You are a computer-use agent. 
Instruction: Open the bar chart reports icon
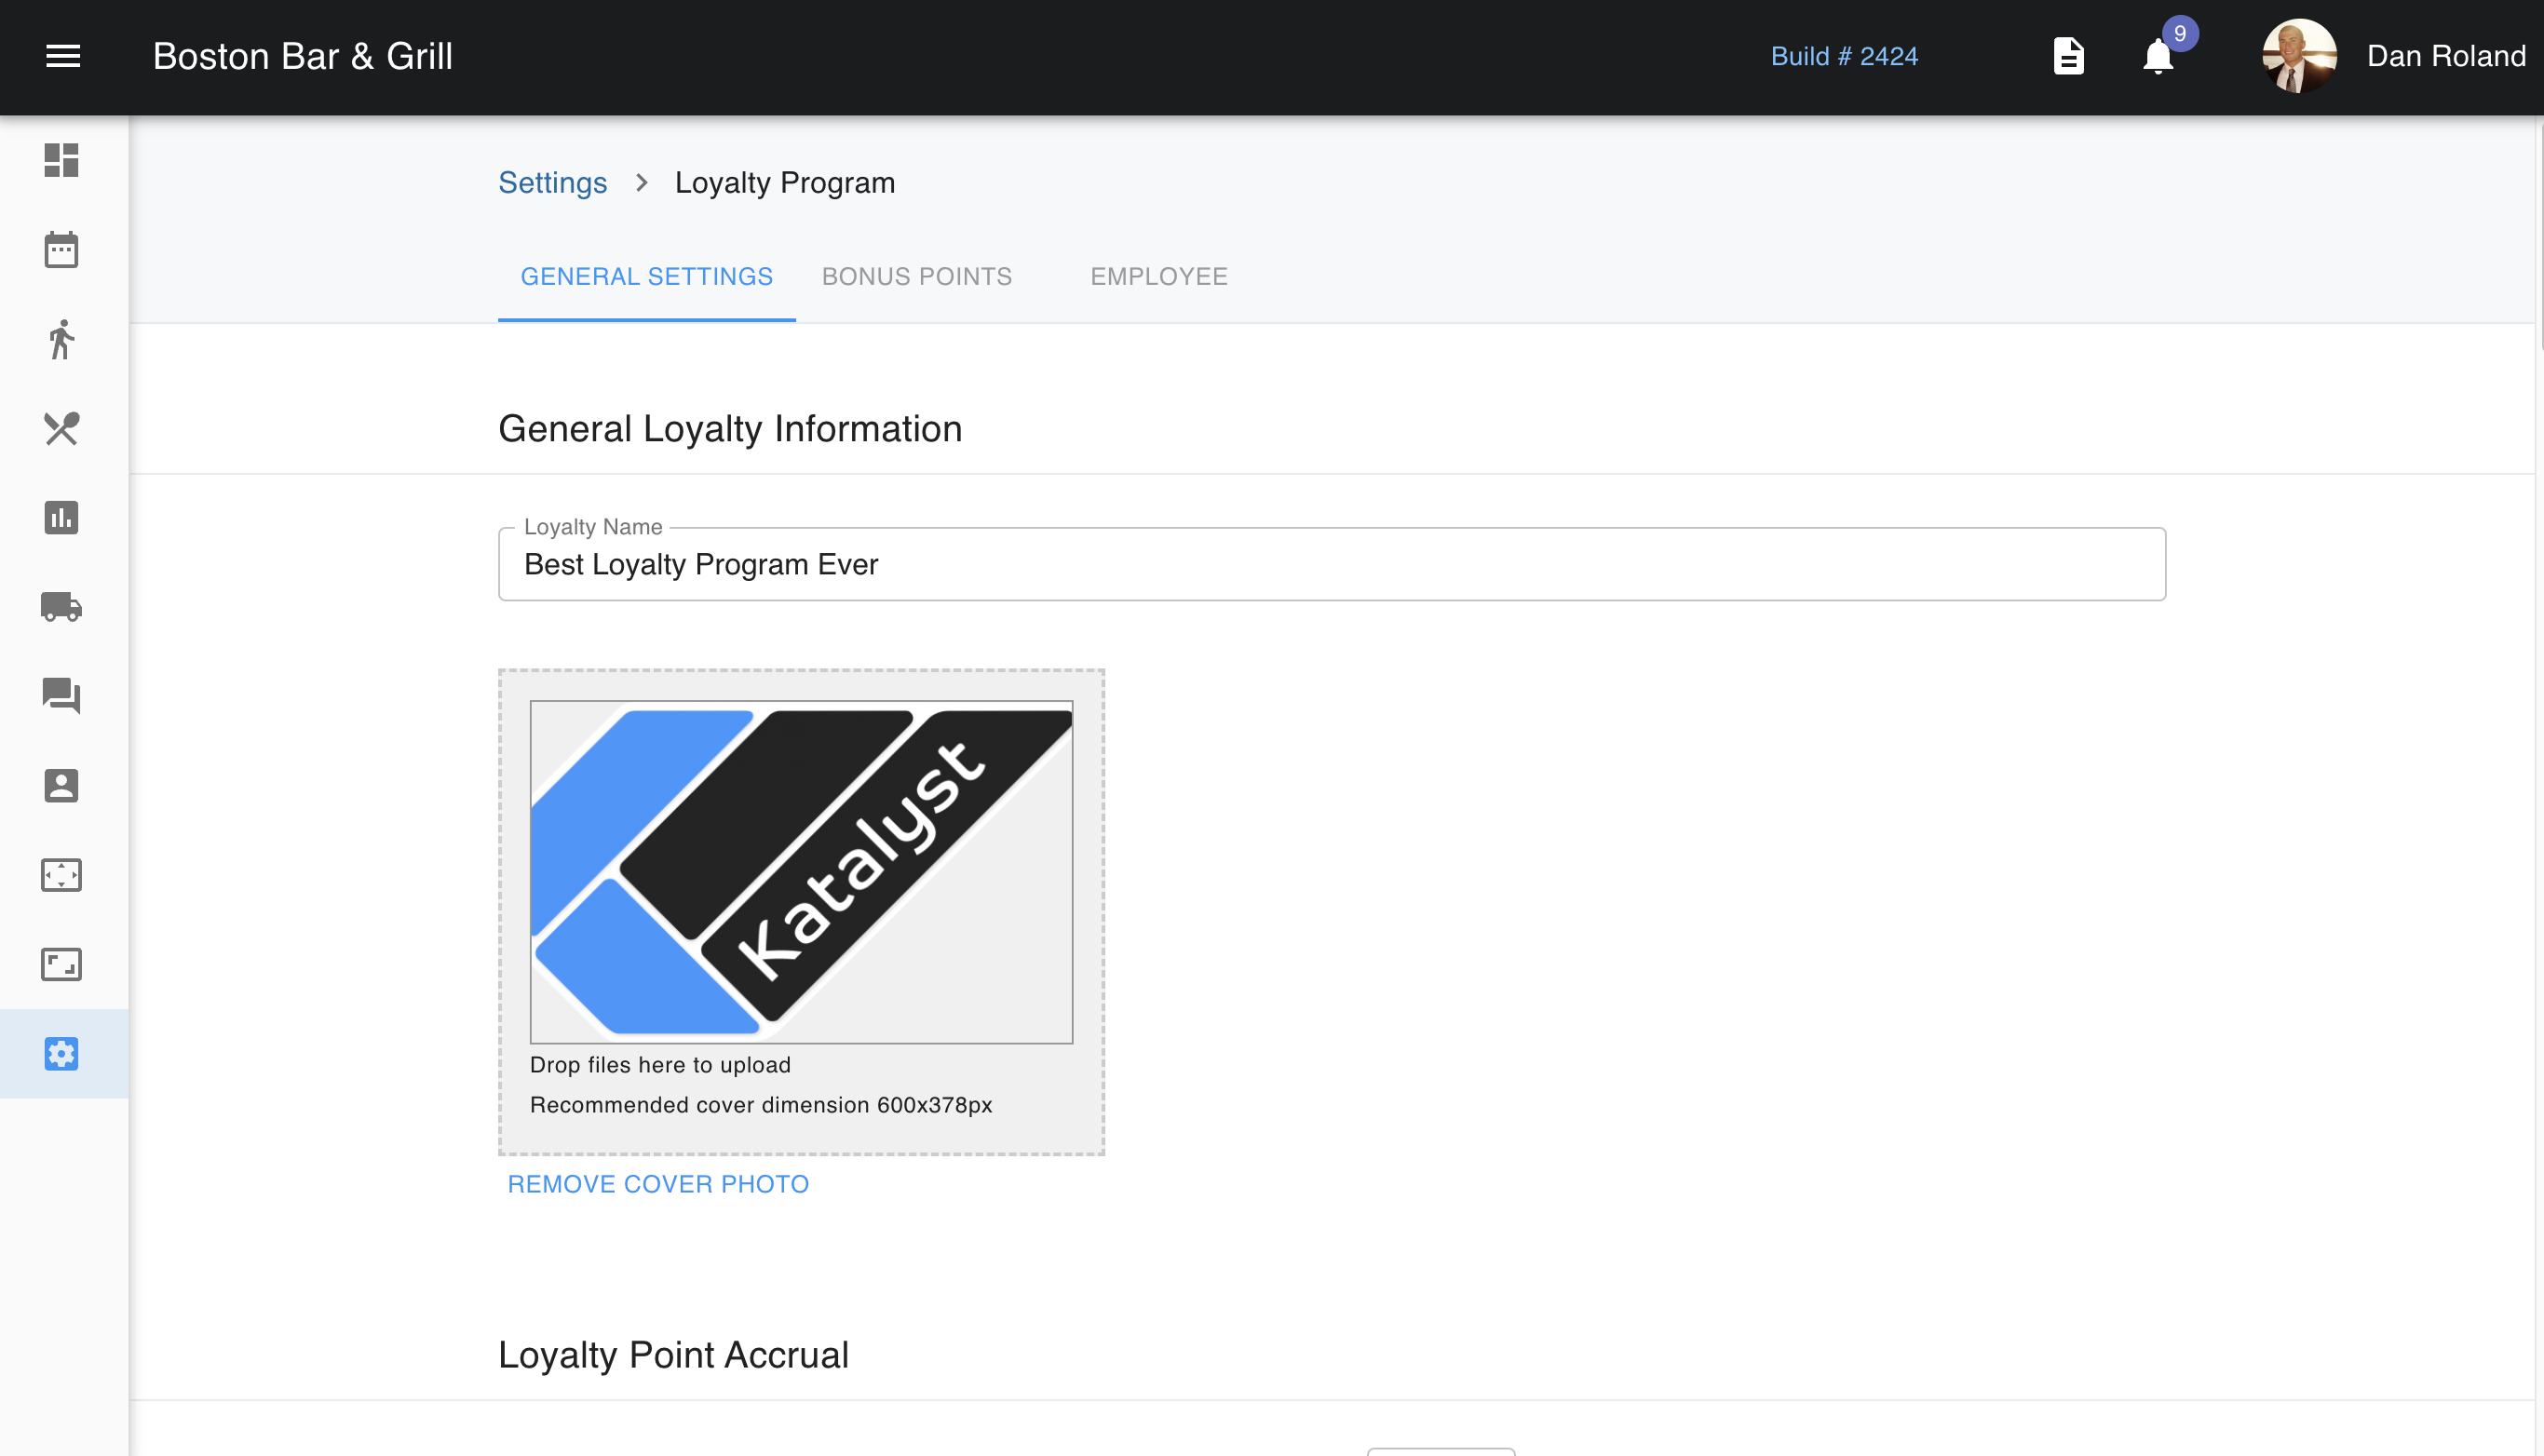(61, 518)
